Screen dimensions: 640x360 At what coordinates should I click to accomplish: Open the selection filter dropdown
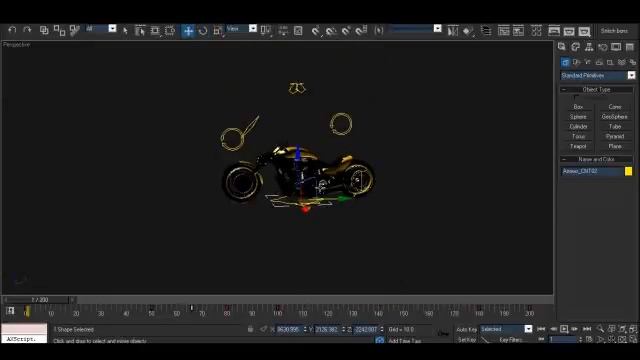pyautogui.click(x=112, y=29)
